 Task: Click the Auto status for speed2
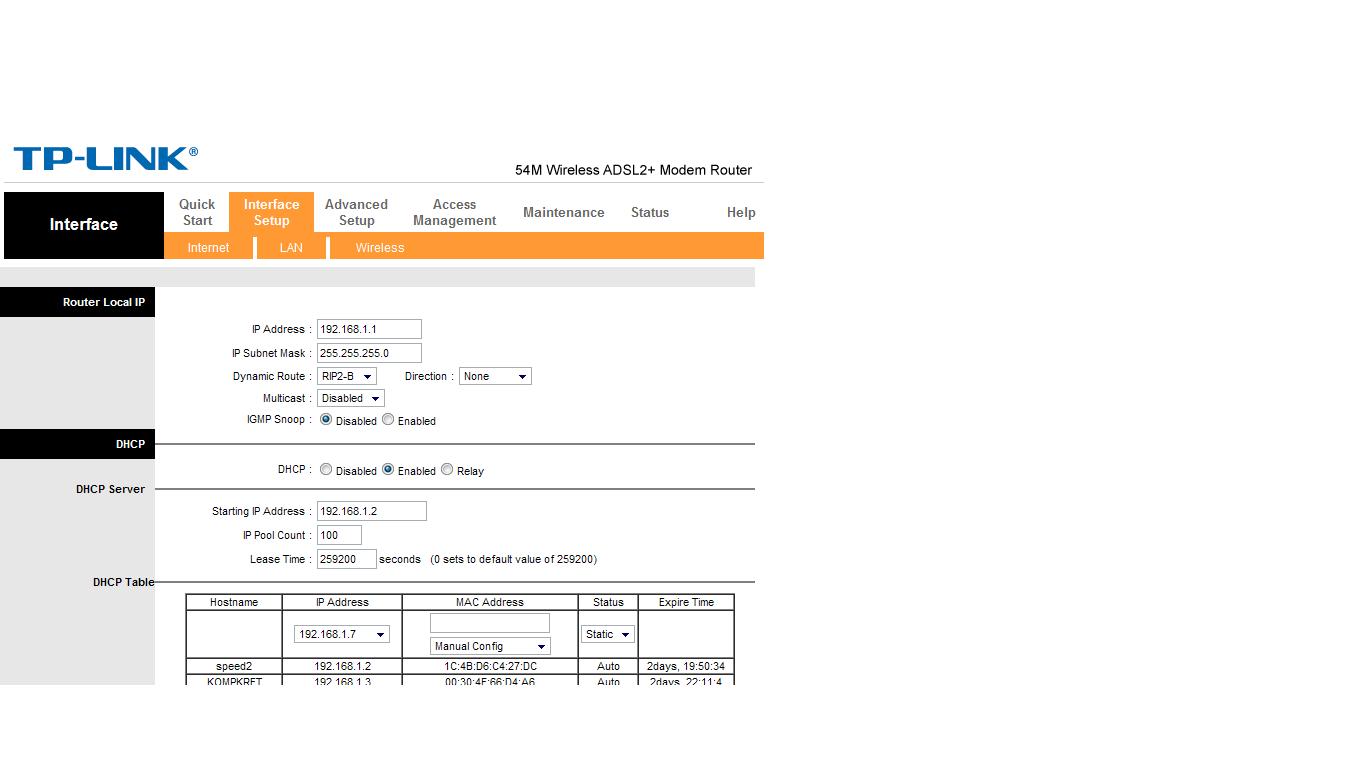click(x=608, y=666)
